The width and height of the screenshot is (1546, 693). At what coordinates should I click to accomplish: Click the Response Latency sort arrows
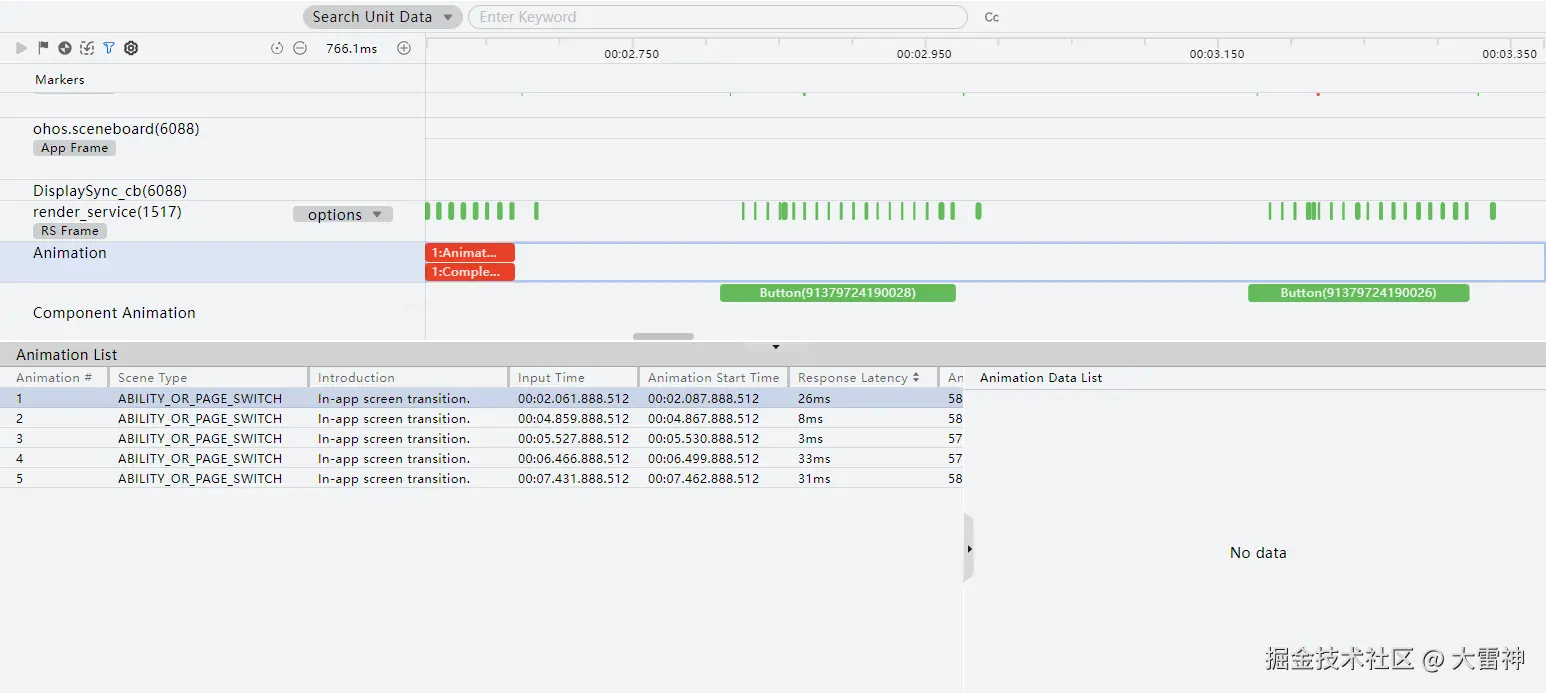916,378
